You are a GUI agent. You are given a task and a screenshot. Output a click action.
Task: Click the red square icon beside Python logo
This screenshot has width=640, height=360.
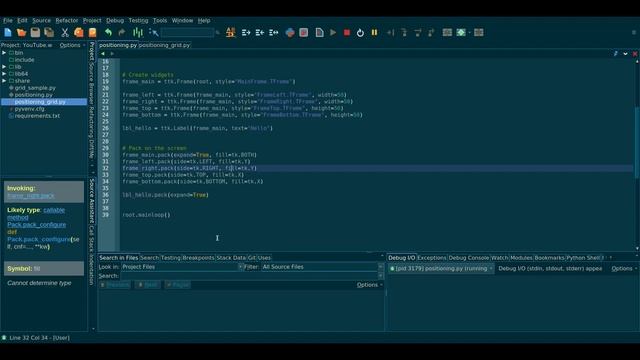304,32
